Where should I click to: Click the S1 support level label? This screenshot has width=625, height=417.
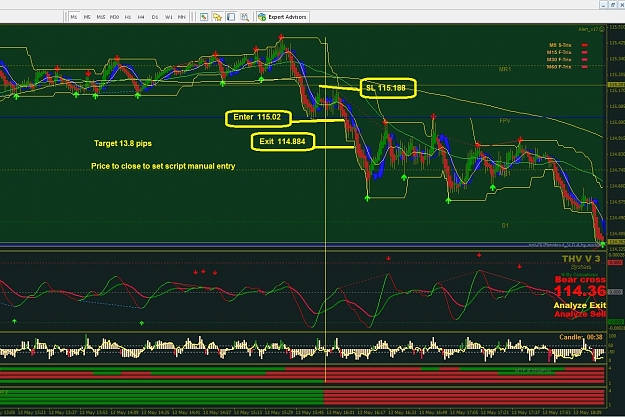pos(505,226)
